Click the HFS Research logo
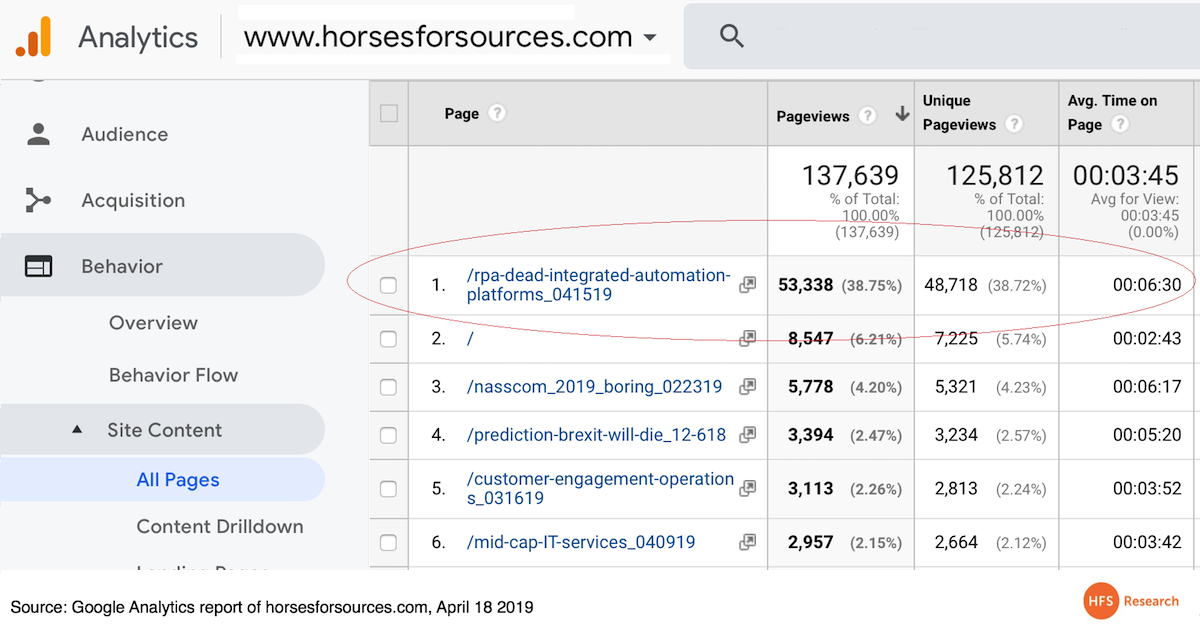The height and width of the screenshot is (626, 1200). (x=1132, y=600)
